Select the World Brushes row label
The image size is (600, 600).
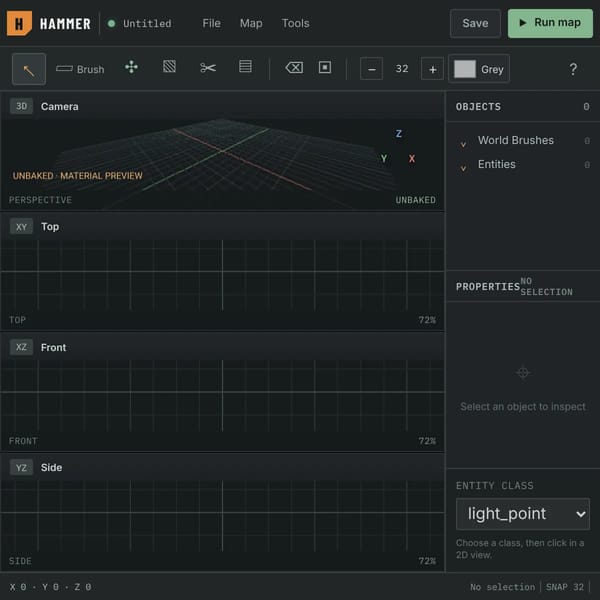click(x=515, y=140)
